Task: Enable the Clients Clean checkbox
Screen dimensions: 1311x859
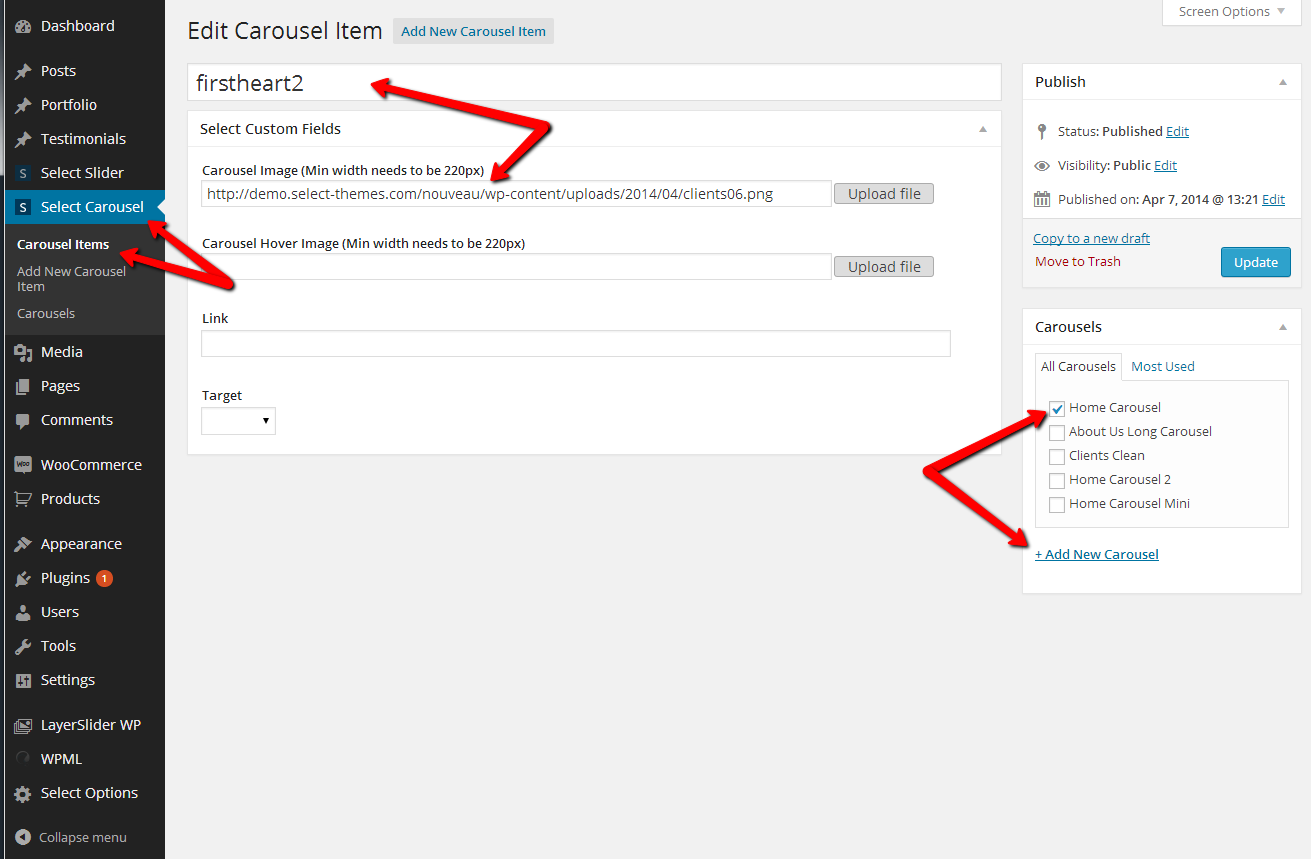Action: click(1057, 456)
